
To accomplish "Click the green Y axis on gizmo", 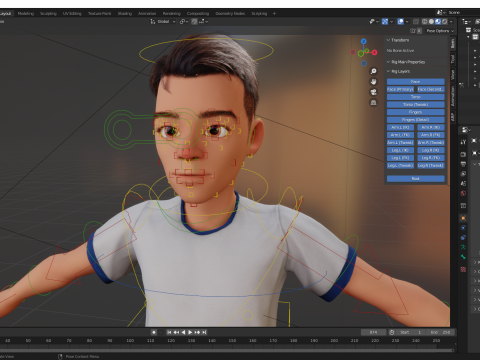I will [367, 51].
